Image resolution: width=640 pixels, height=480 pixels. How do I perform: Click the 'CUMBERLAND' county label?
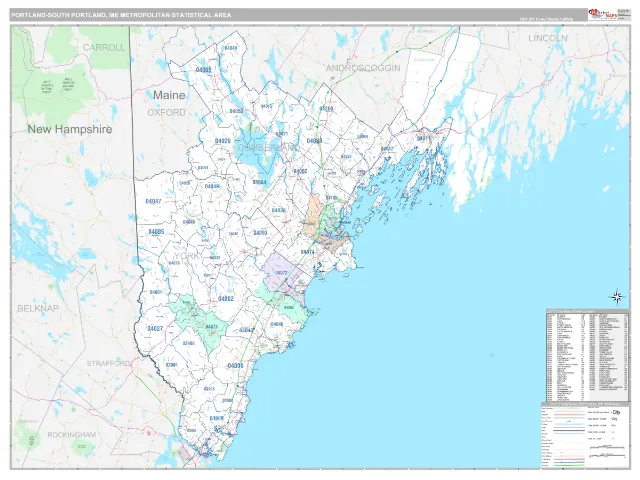[269, 147]
